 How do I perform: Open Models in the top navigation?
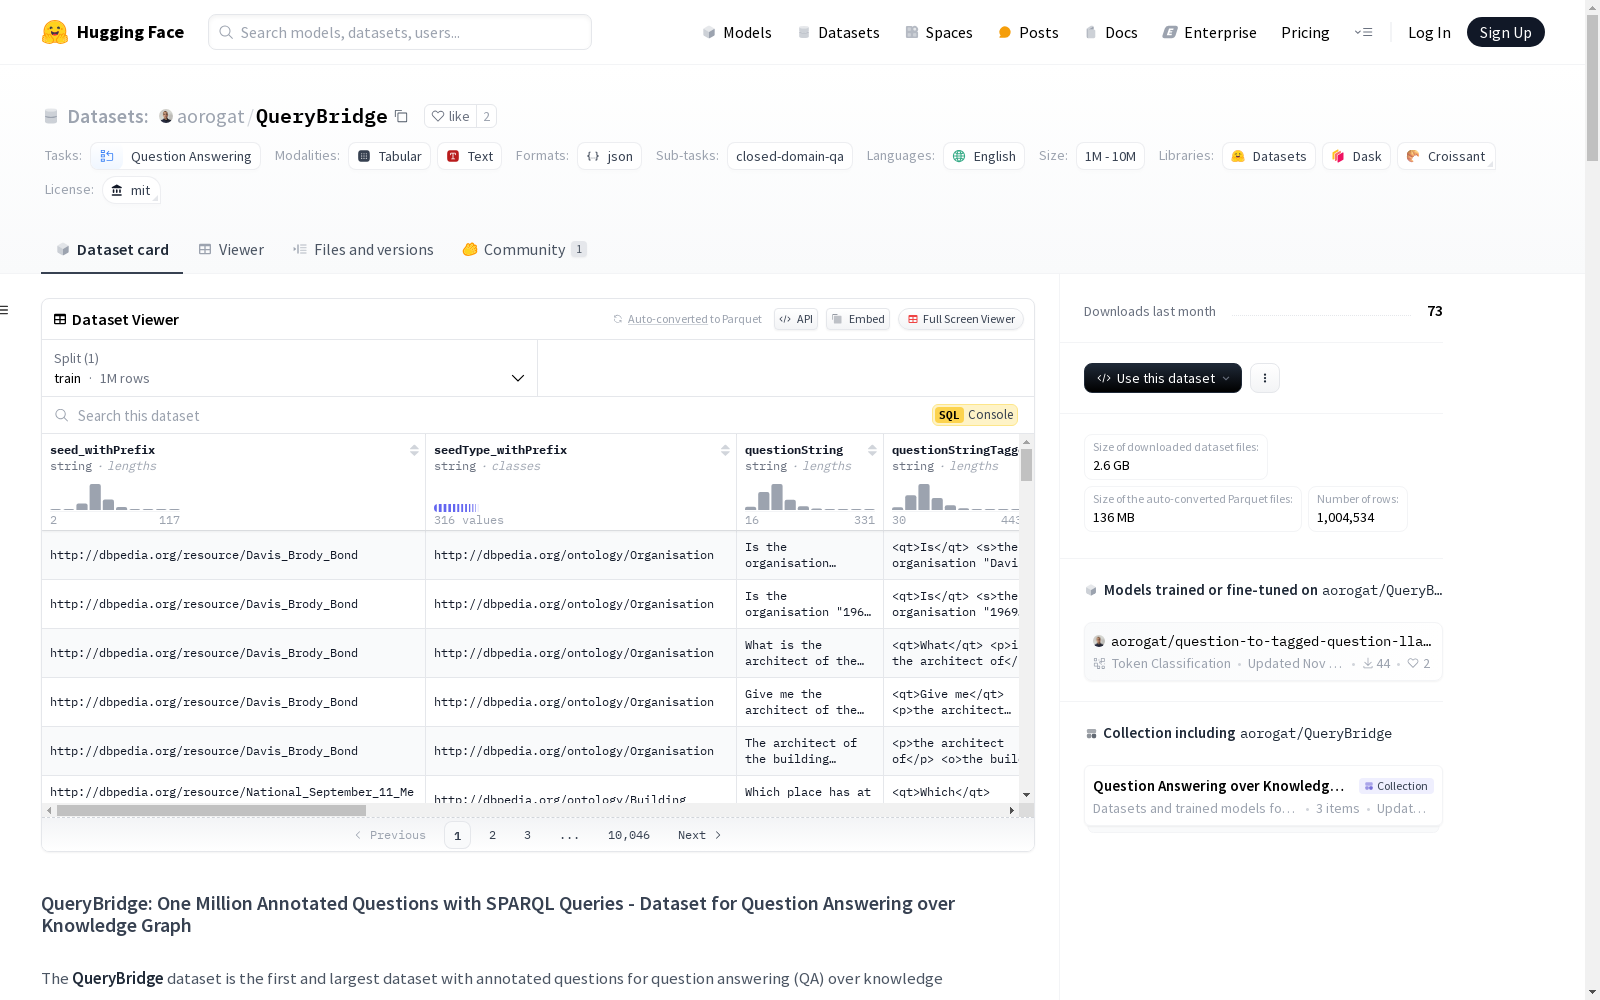[737, 33]
